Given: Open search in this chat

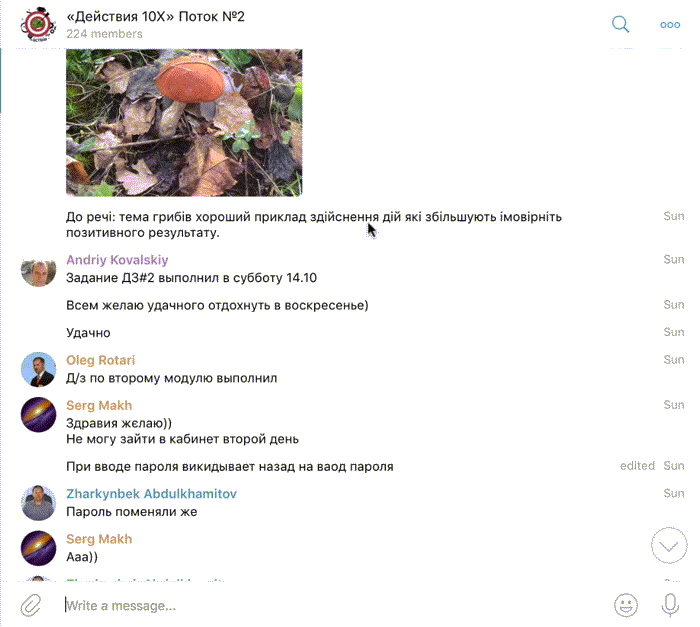Looking at the screenshot, I should pyautogui.click(x=620, y=24).
